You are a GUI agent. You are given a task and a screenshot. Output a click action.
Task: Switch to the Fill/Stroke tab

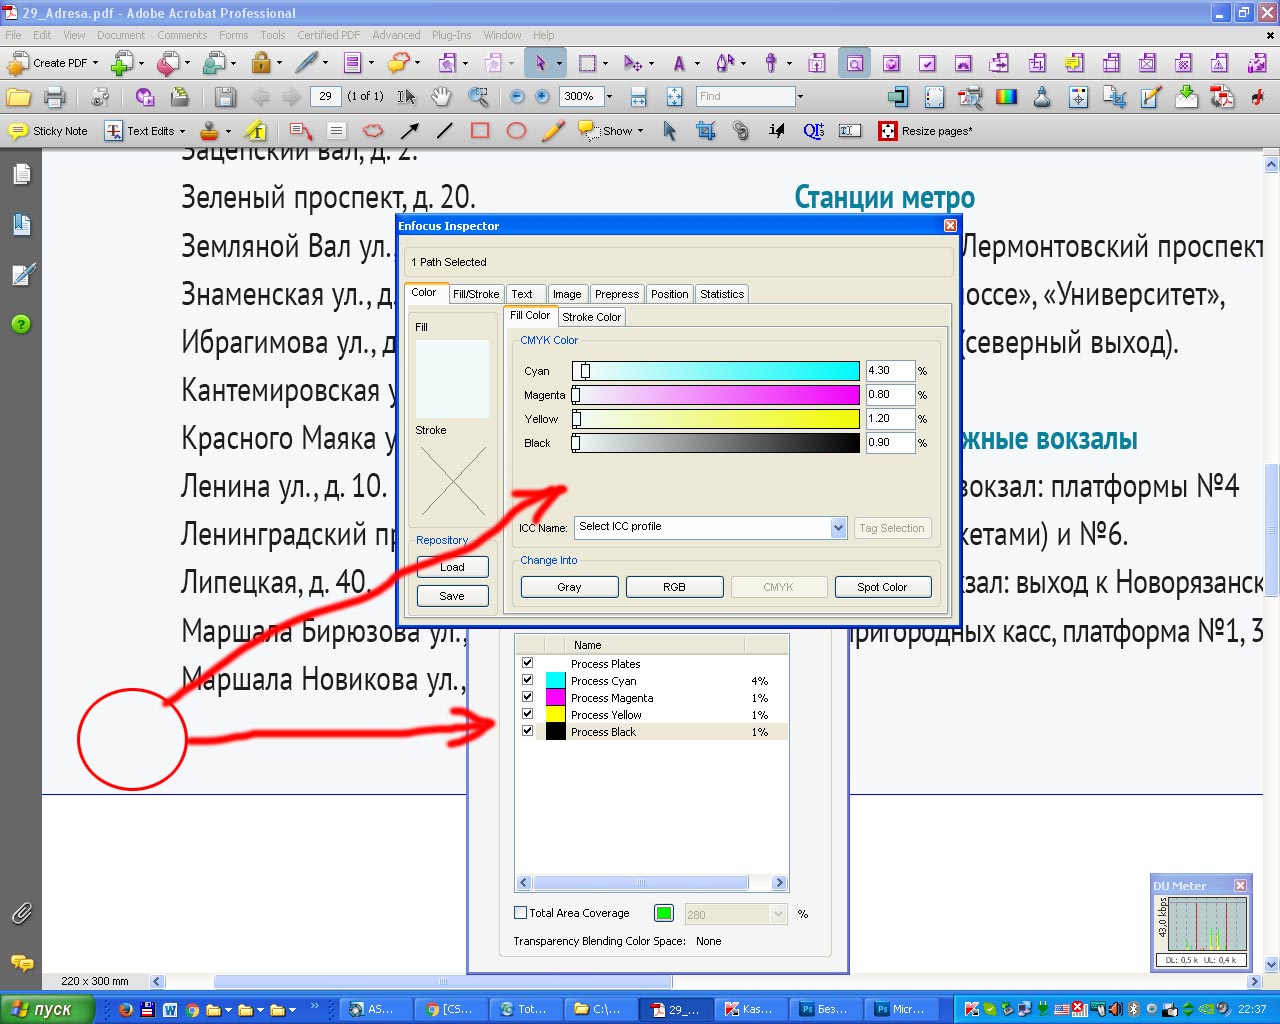(x=475, y=294)
